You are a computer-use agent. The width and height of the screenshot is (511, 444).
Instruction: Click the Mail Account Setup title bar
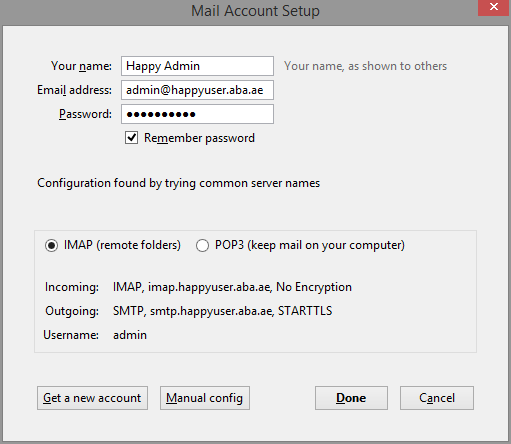pos(255,11)
